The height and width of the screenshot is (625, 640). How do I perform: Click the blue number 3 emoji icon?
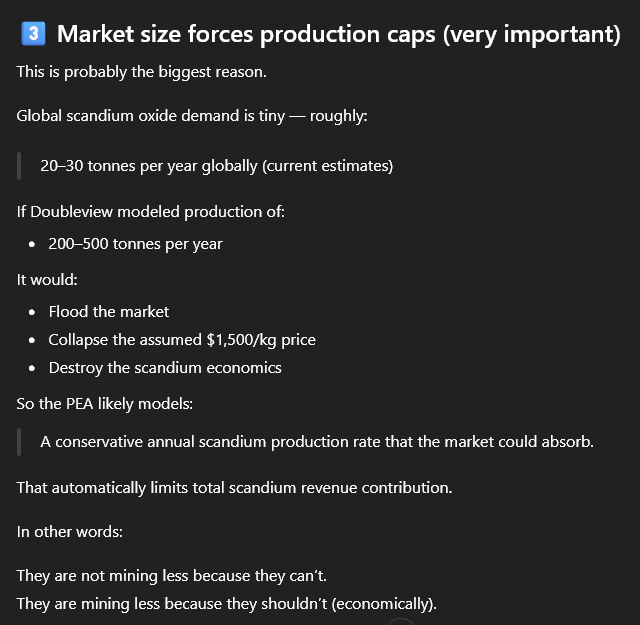tap(32, 34)
